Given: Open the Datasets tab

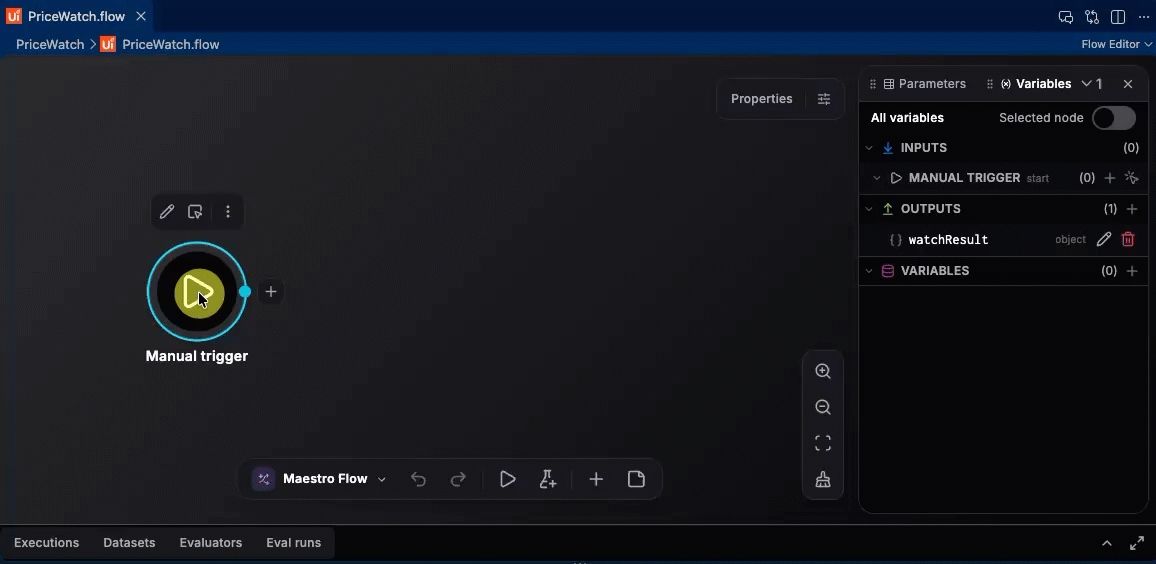Looking at the screenshot, I should 129,543.
